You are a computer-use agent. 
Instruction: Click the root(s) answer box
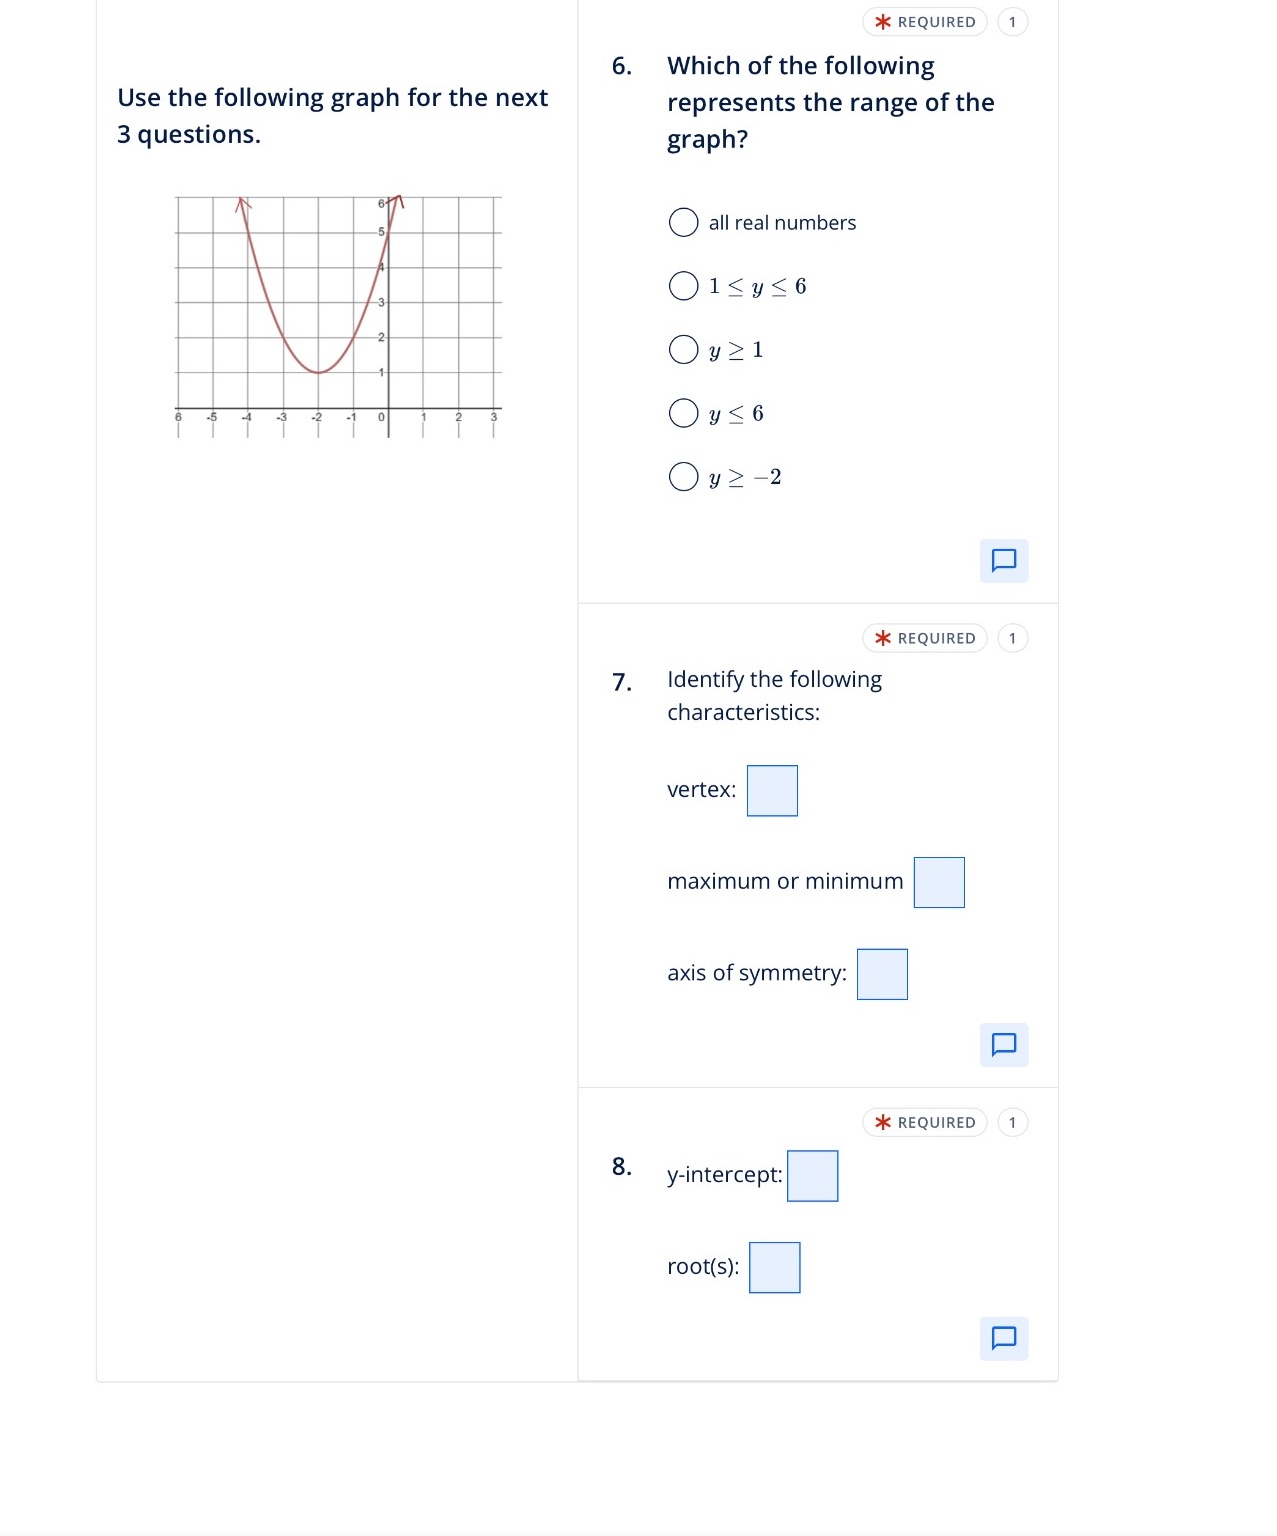[x=773, y=1267]
